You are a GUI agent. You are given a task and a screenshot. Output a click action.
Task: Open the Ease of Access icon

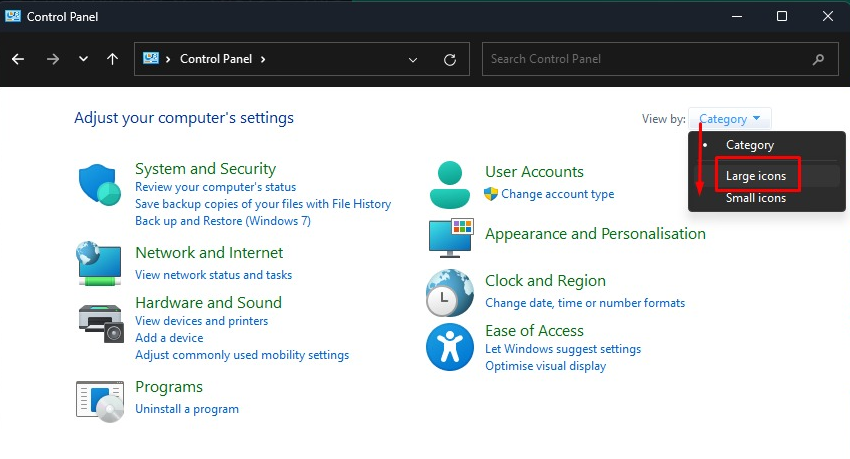(449, 347)
